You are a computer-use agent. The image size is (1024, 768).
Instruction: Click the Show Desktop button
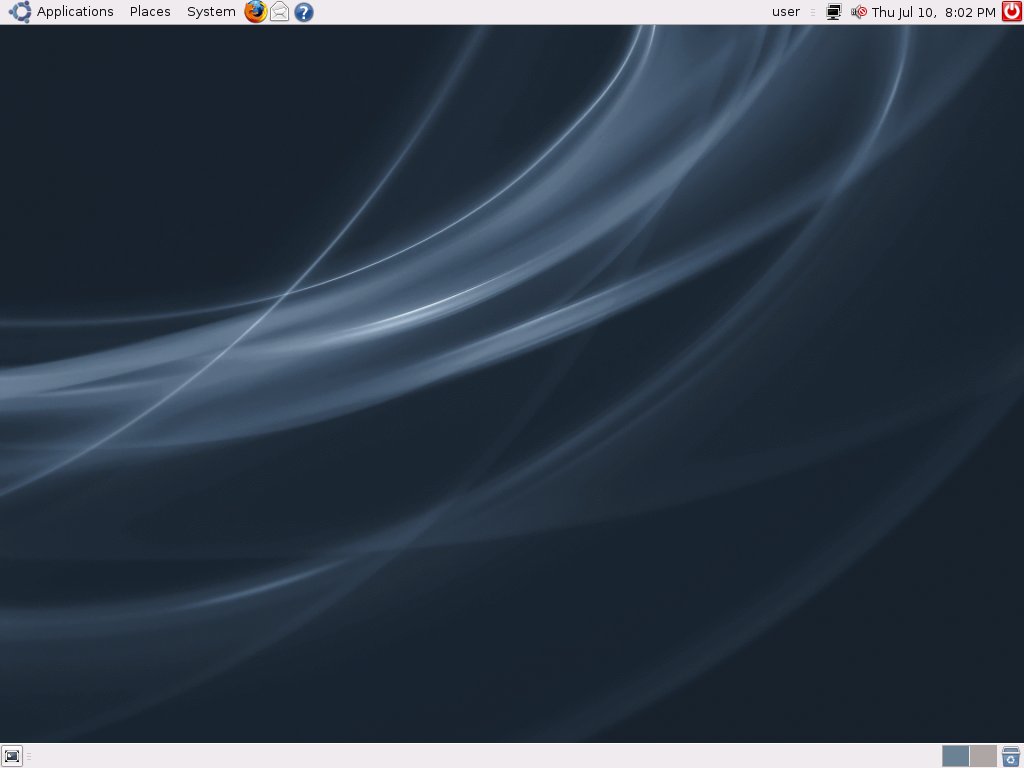point(12,756)
